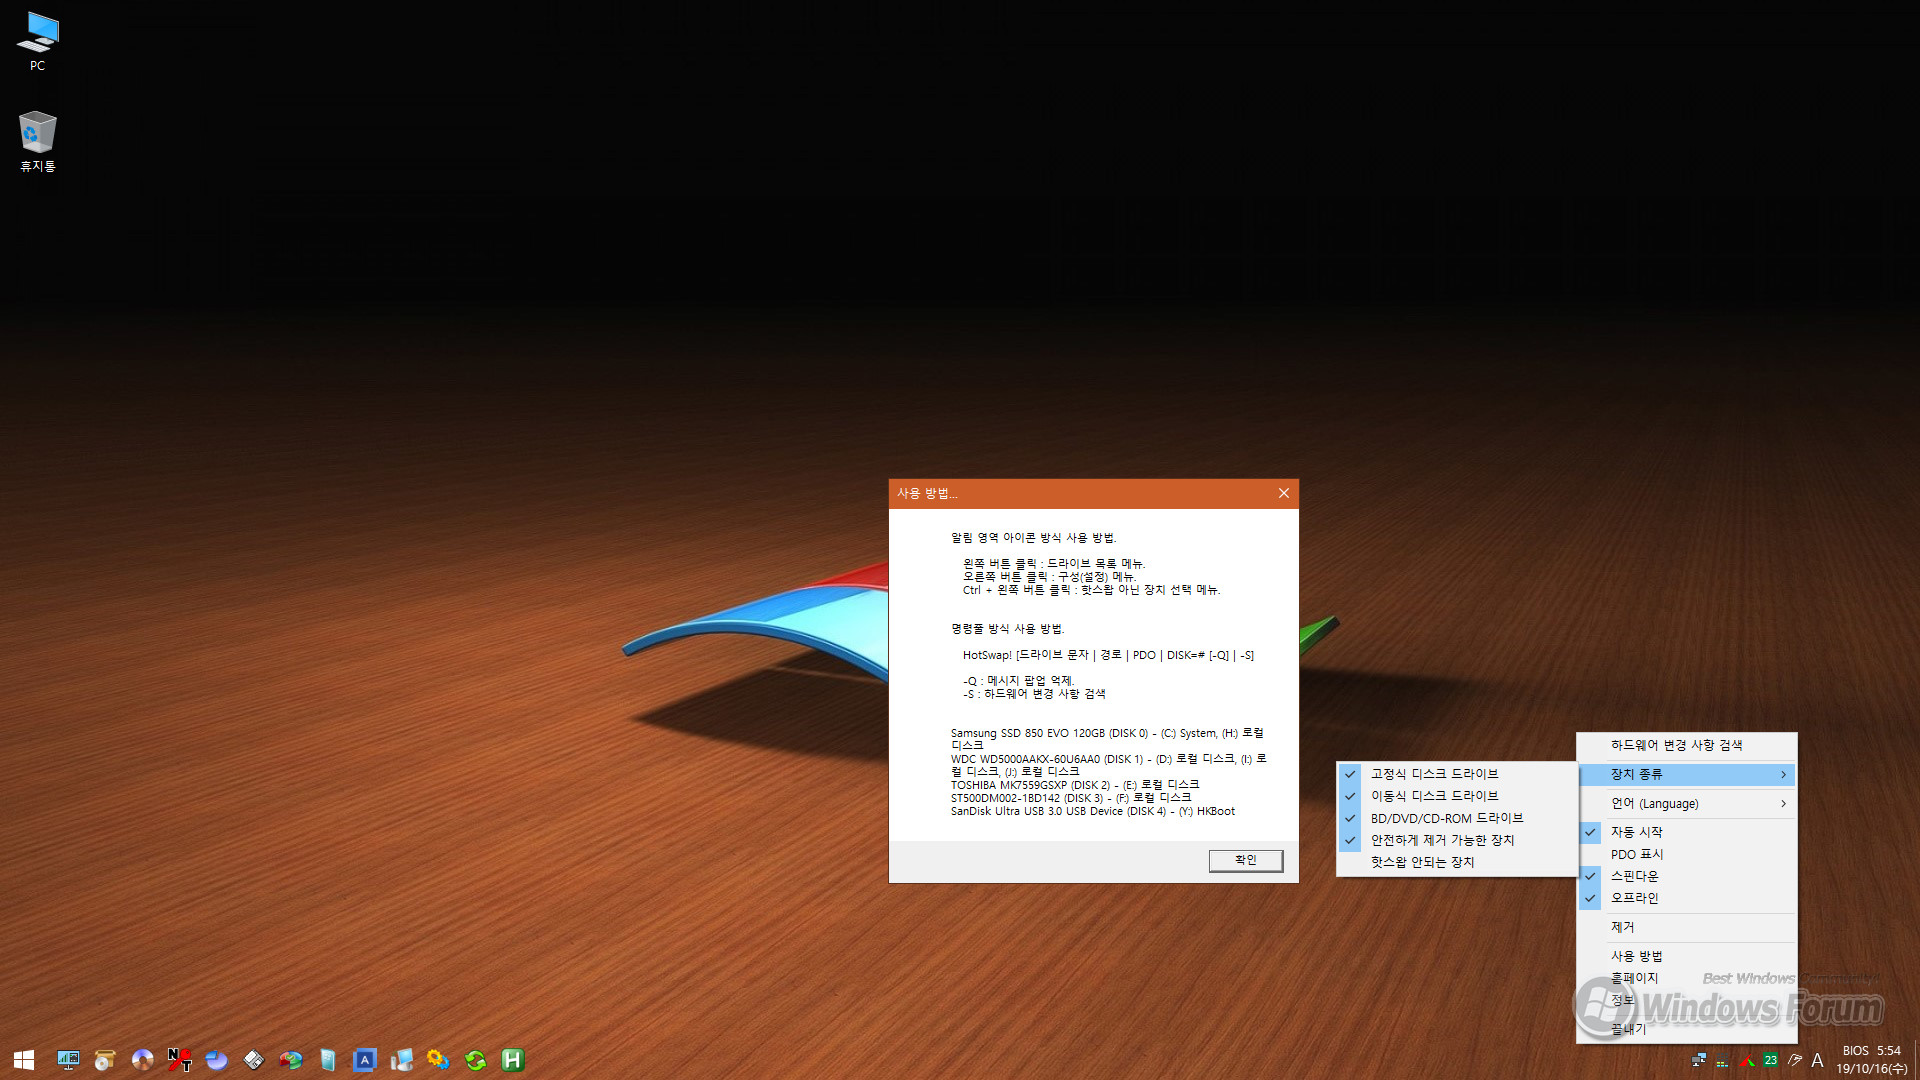Choose 하드웨어 변경 사항 검색 menu item
This screenshot has height=1080, width=1920.
(x=1687, y=746)
